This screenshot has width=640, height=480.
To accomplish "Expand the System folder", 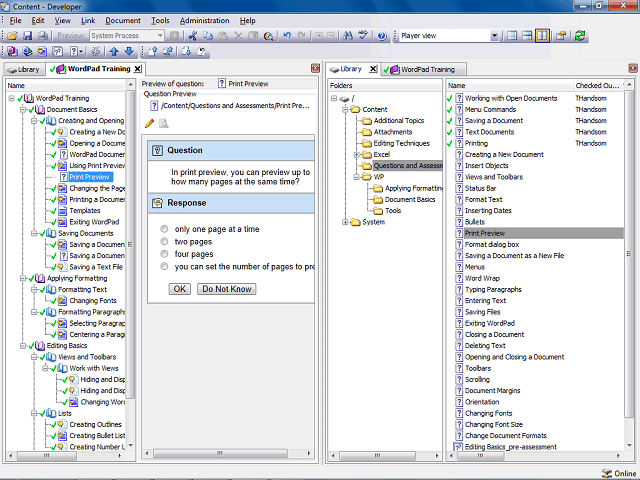I will [345, 222].
